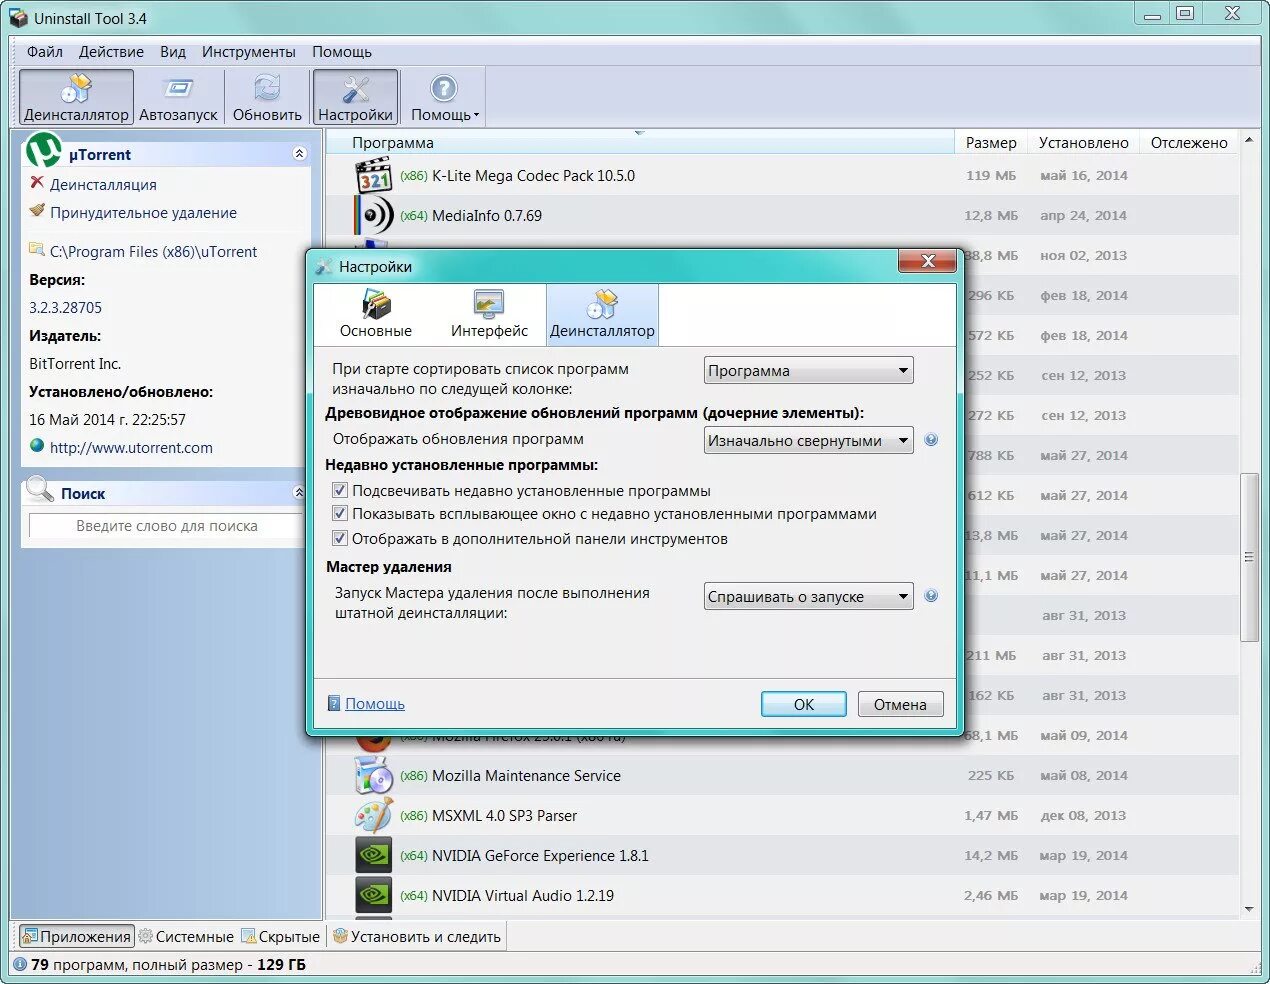Click the MSXML 4.0 SP3 Parser icon
The image size is (1270, 984).
(x=373, y=815)
